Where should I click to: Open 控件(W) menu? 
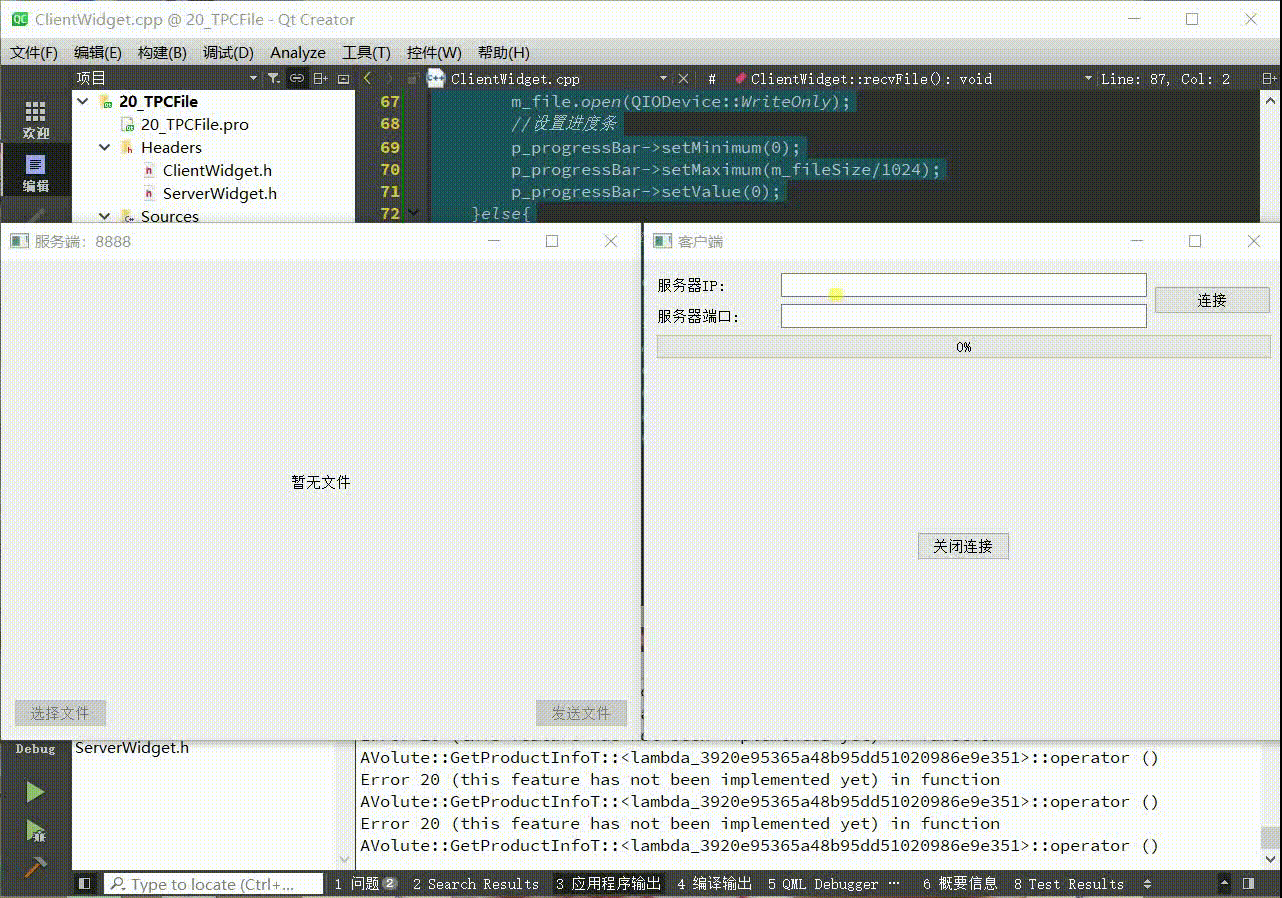(434, 52)
